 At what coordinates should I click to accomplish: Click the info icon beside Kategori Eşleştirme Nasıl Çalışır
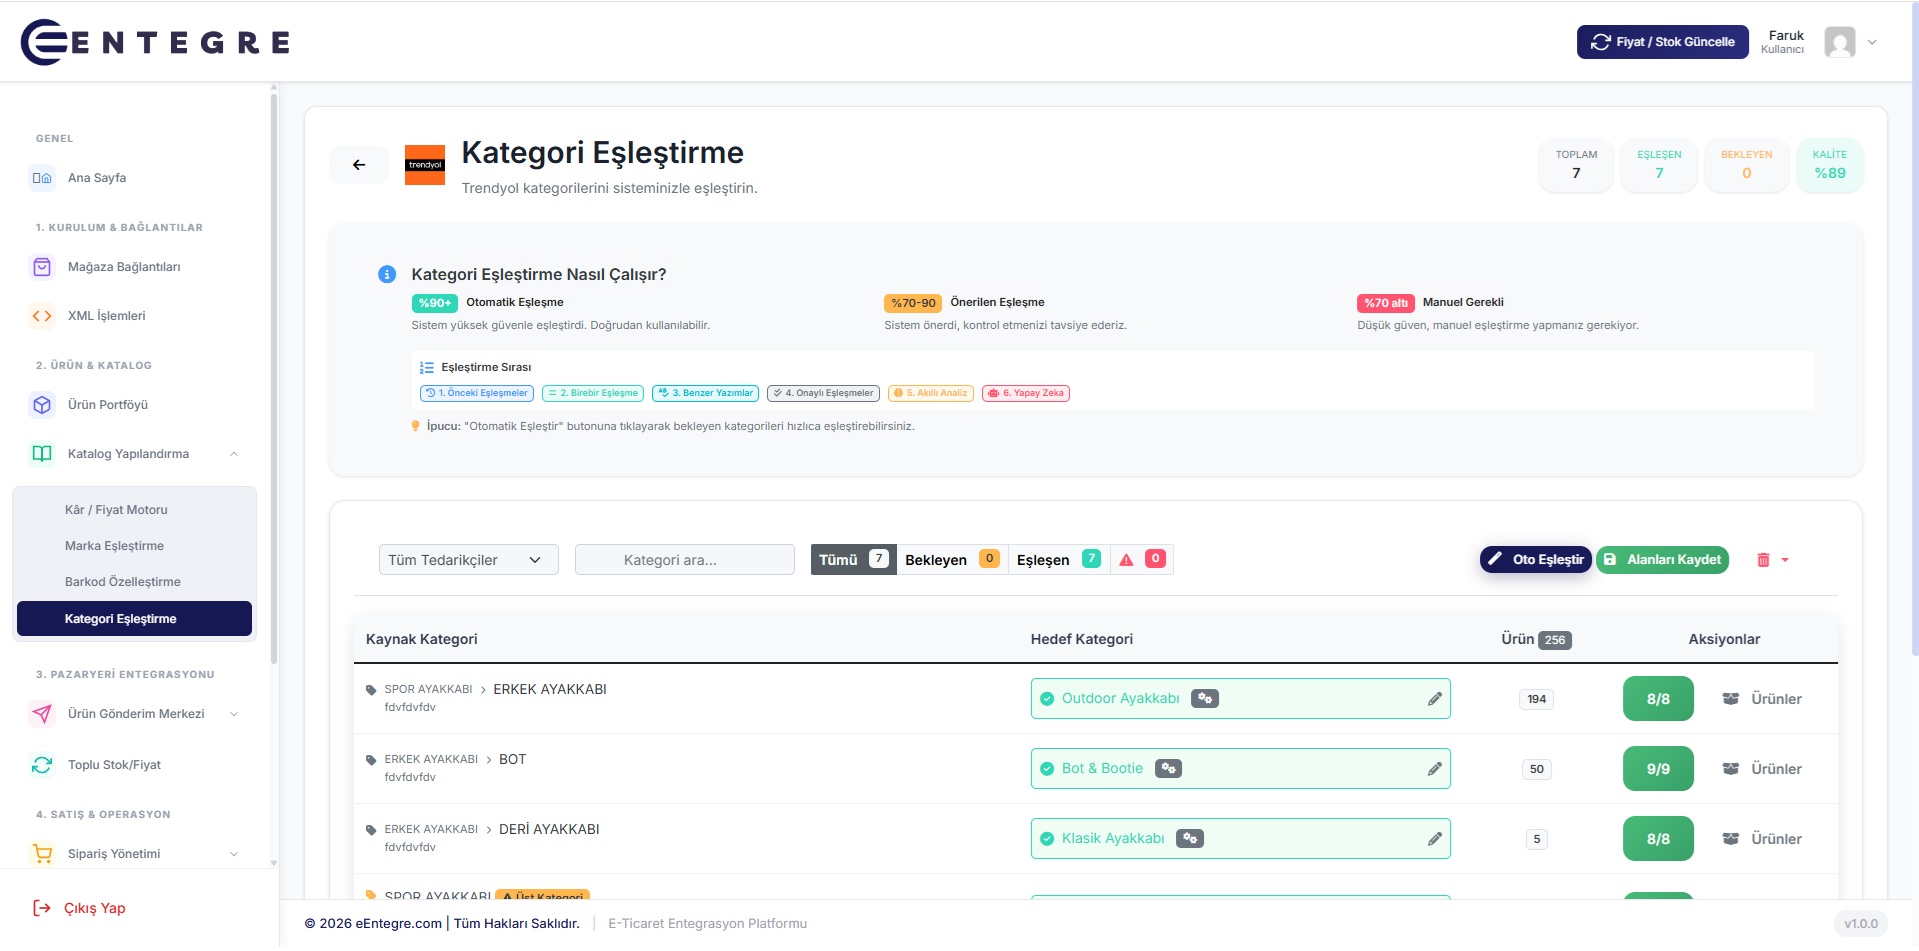pyautogui.click(x=387, y=274)
